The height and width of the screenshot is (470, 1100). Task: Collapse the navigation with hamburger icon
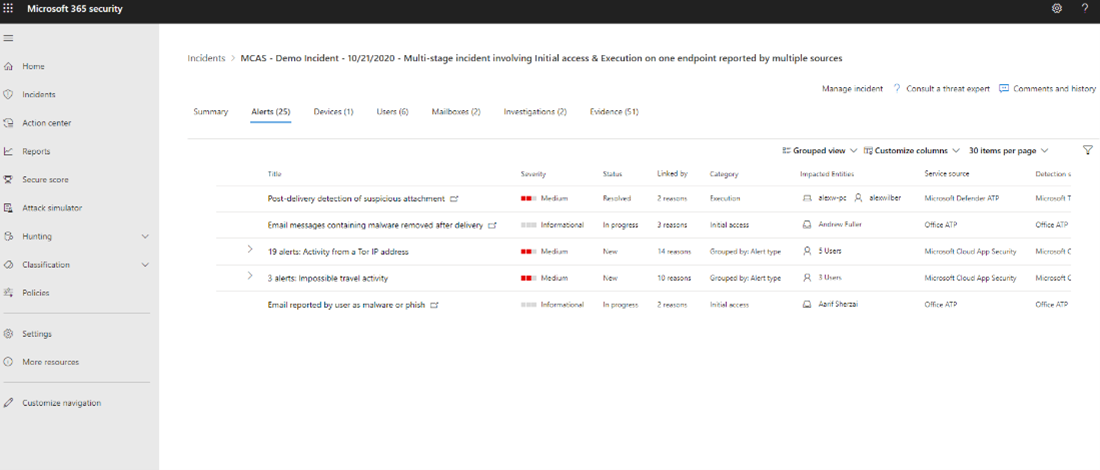click(8, 38)
